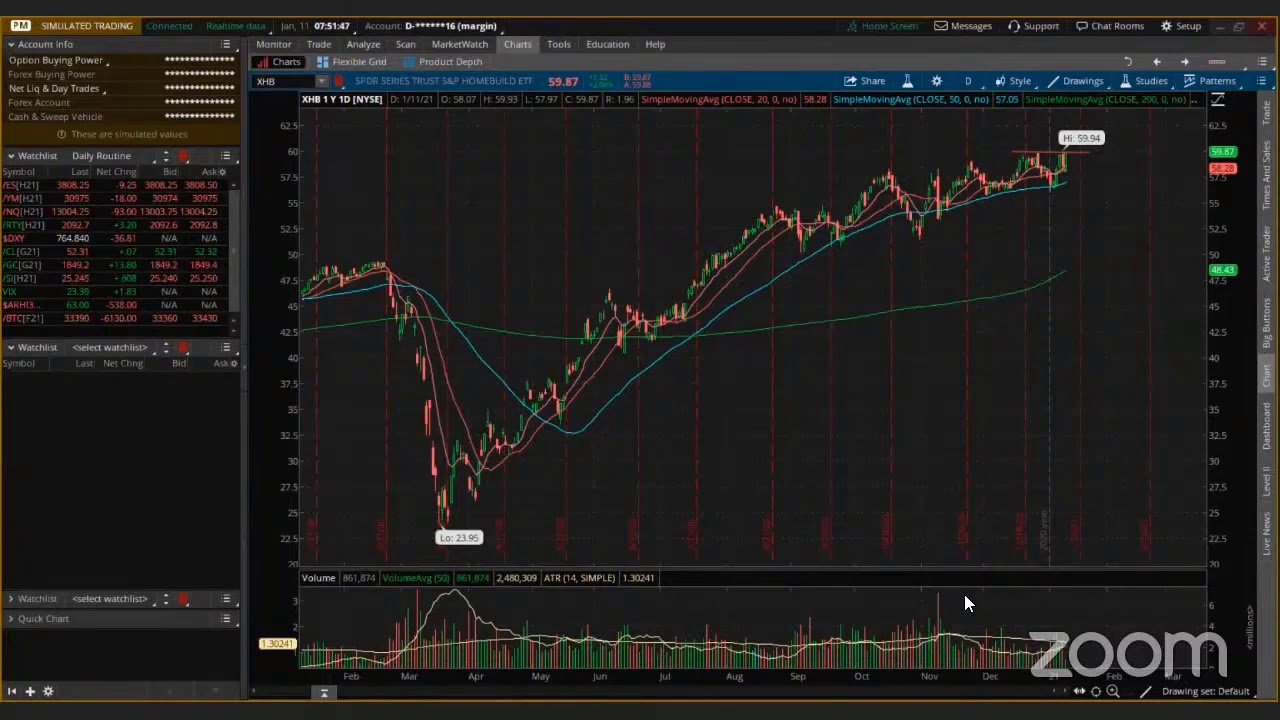Open the <select watchlist> dropdown in second gadget
1280x720 pixels.
115,347
